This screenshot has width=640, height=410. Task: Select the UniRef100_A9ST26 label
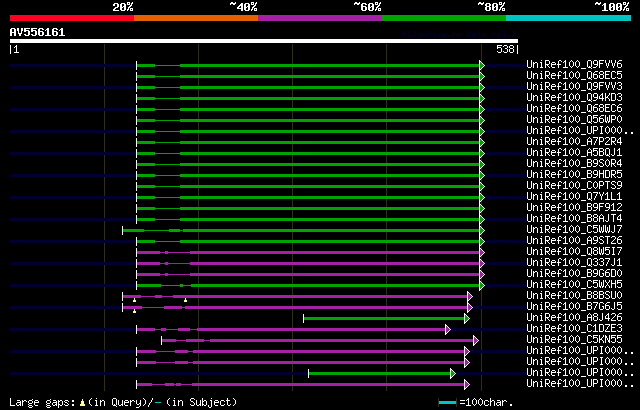pyautogui.click(x=574, y=241)
